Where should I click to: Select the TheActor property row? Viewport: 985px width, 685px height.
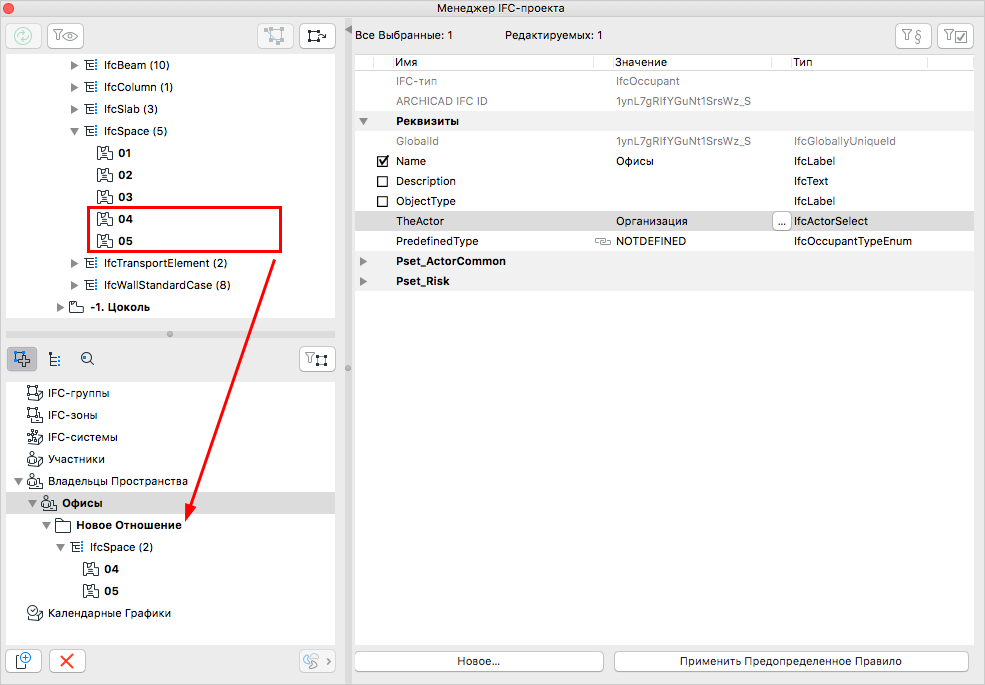[x=665, y=221]
